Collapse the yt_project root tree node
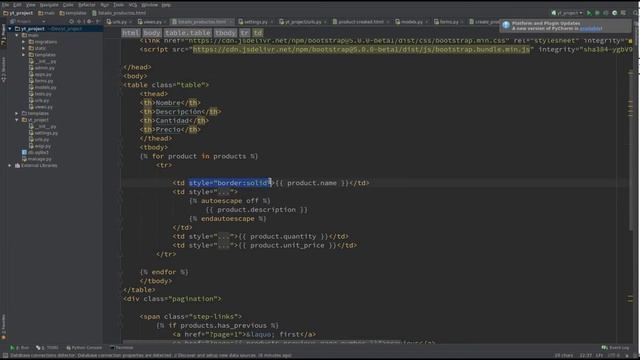The image size is (640, 360). [10, 29]
